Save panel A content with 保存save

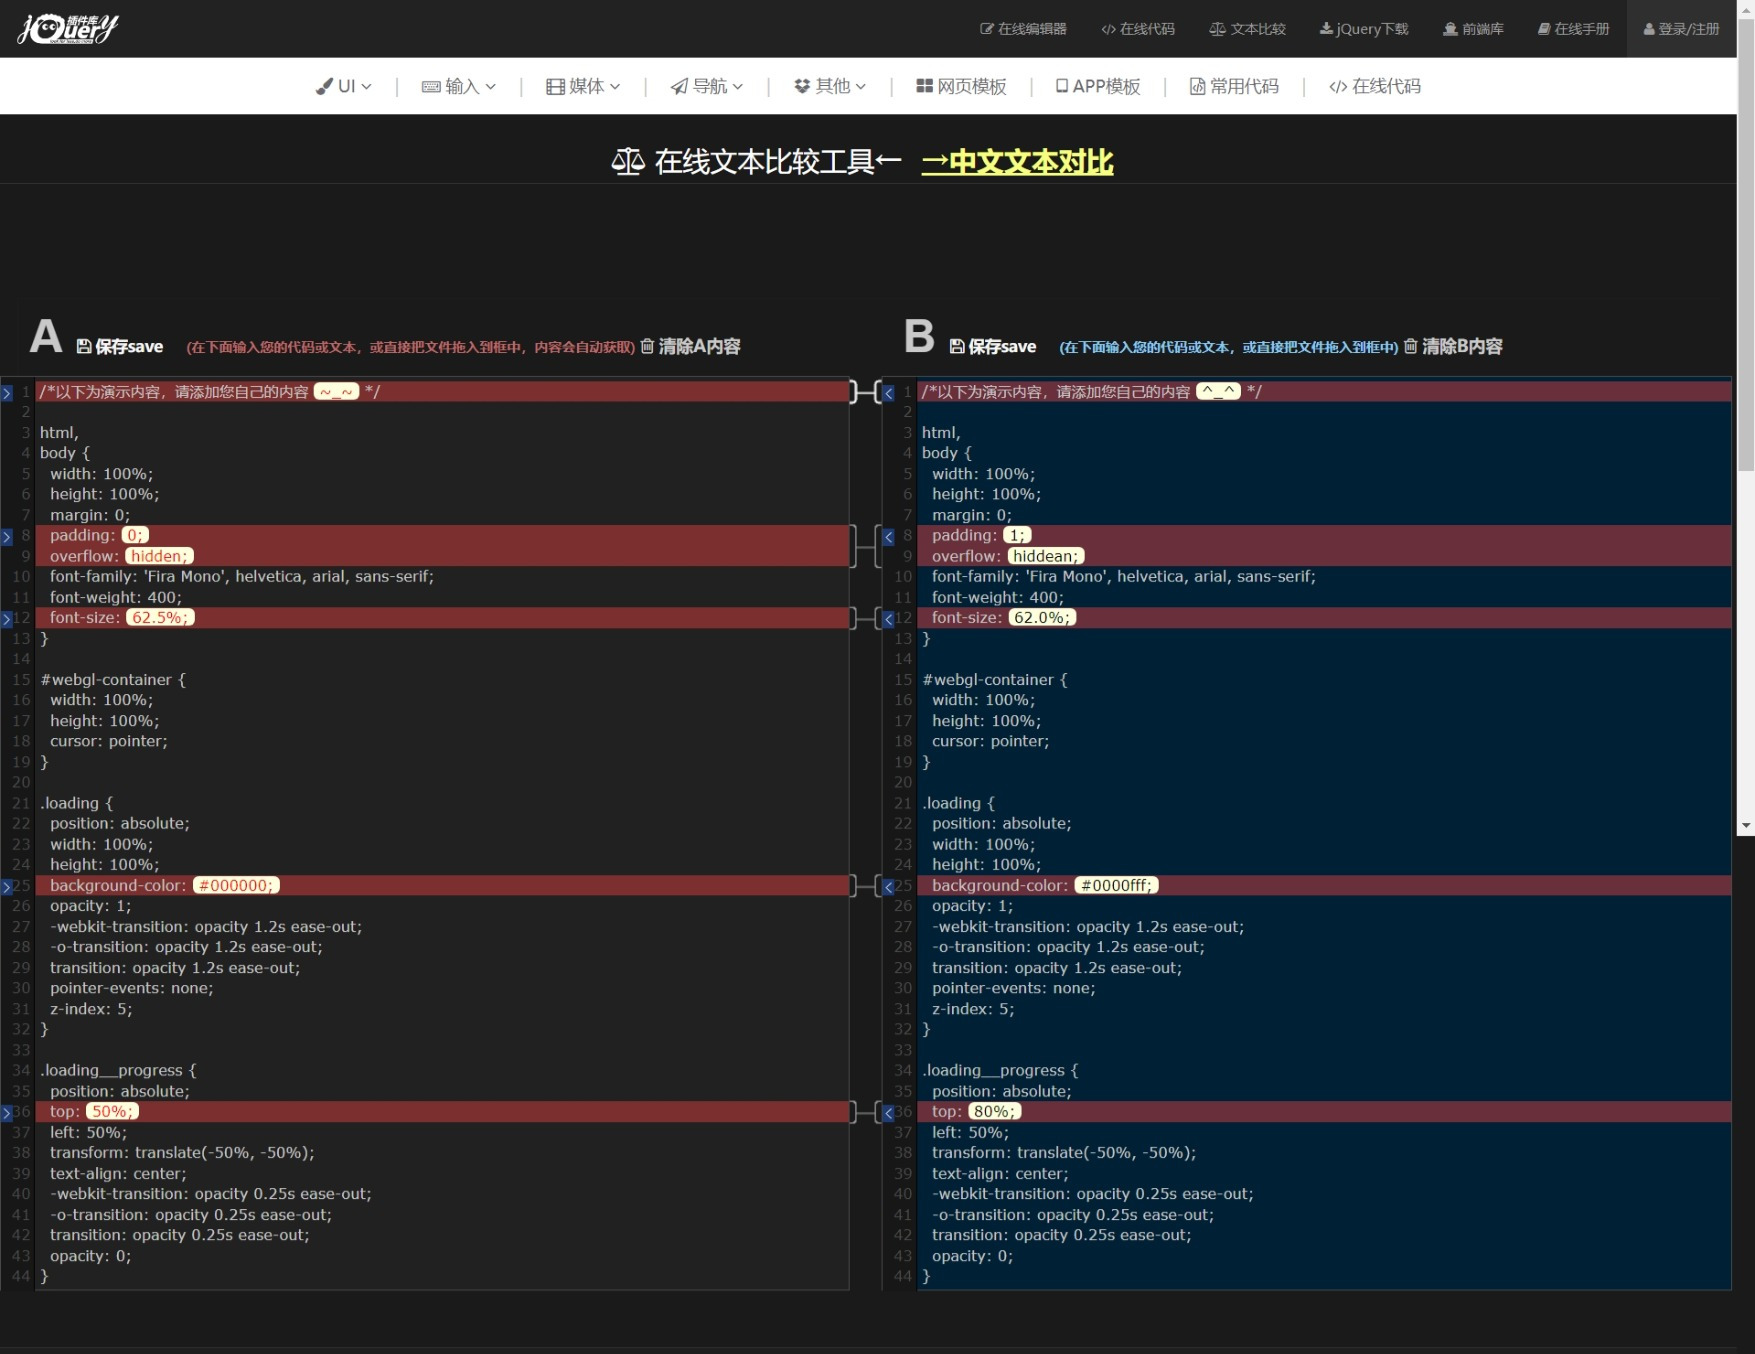click(120, 346)
